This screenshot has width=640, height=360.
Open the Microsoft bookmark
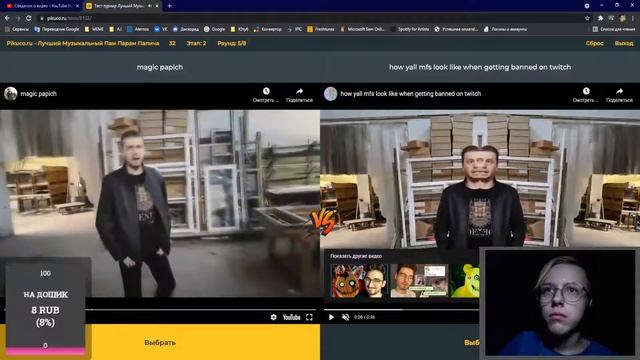click(x=362, y=29)
